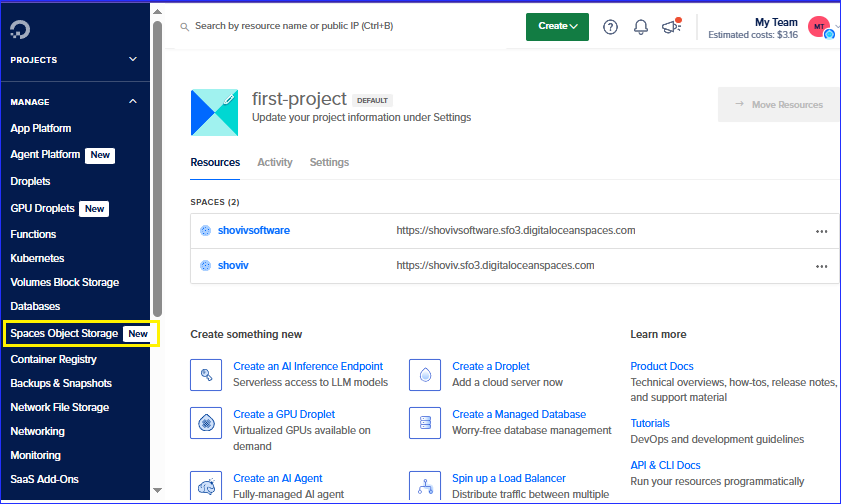841x504 pixels.
Task: Switch to the Settings tab
Action: click(x=329, y=162)
